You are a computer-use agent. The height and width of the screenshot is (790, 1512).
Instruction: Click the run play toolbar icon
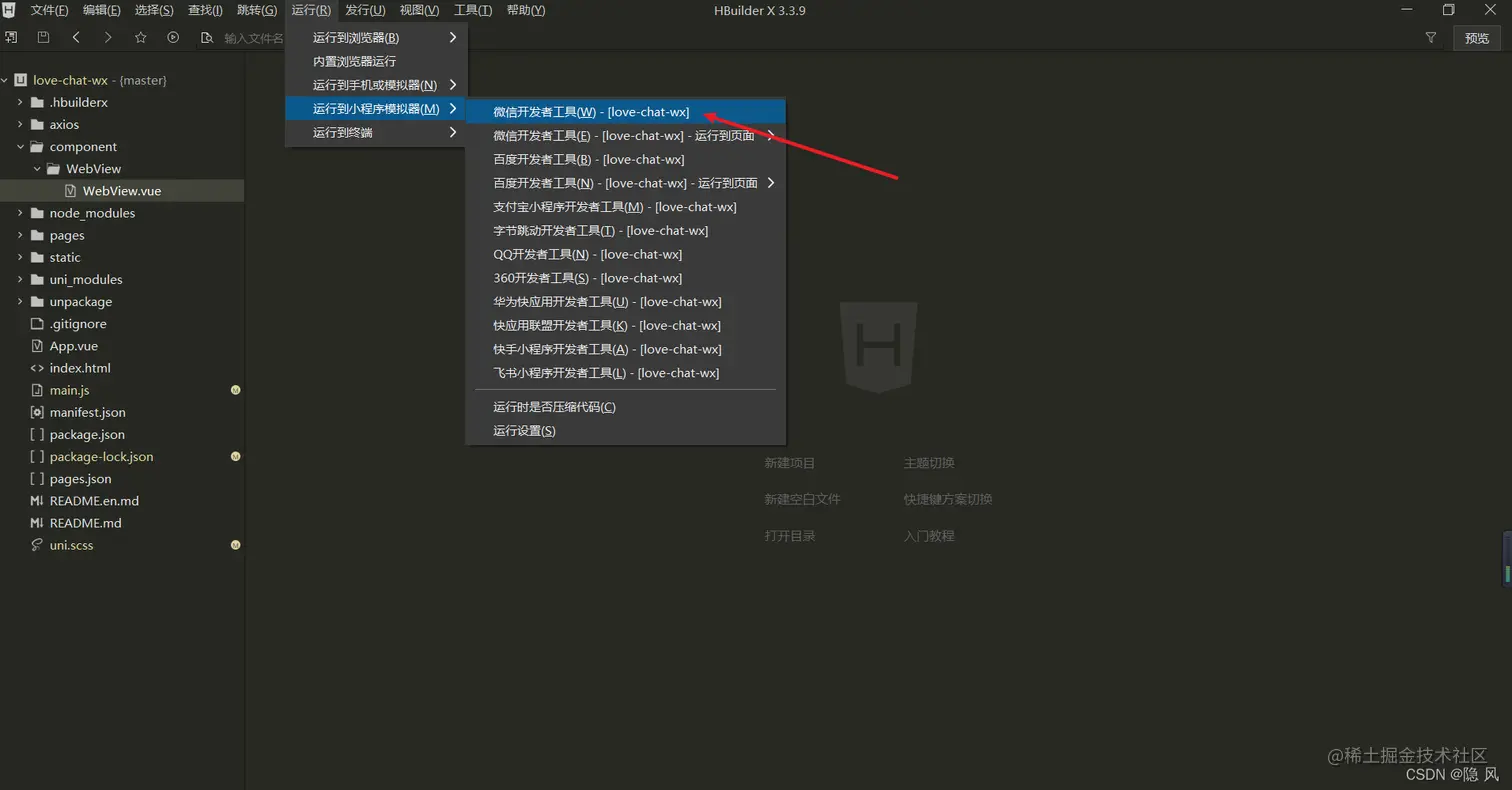(x=173, y=37)
